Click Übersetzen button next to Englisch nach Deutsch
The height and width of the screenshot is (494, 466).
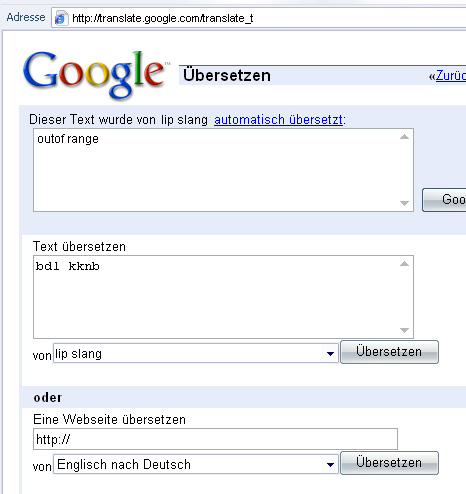[389, 463]
